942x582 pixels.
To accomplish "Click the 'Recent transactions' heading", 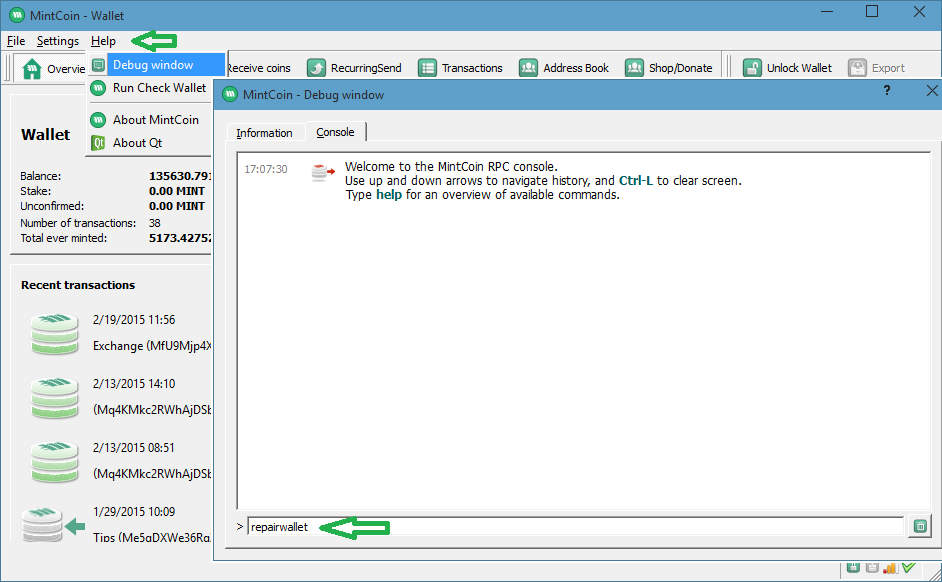I will point(78,285).
